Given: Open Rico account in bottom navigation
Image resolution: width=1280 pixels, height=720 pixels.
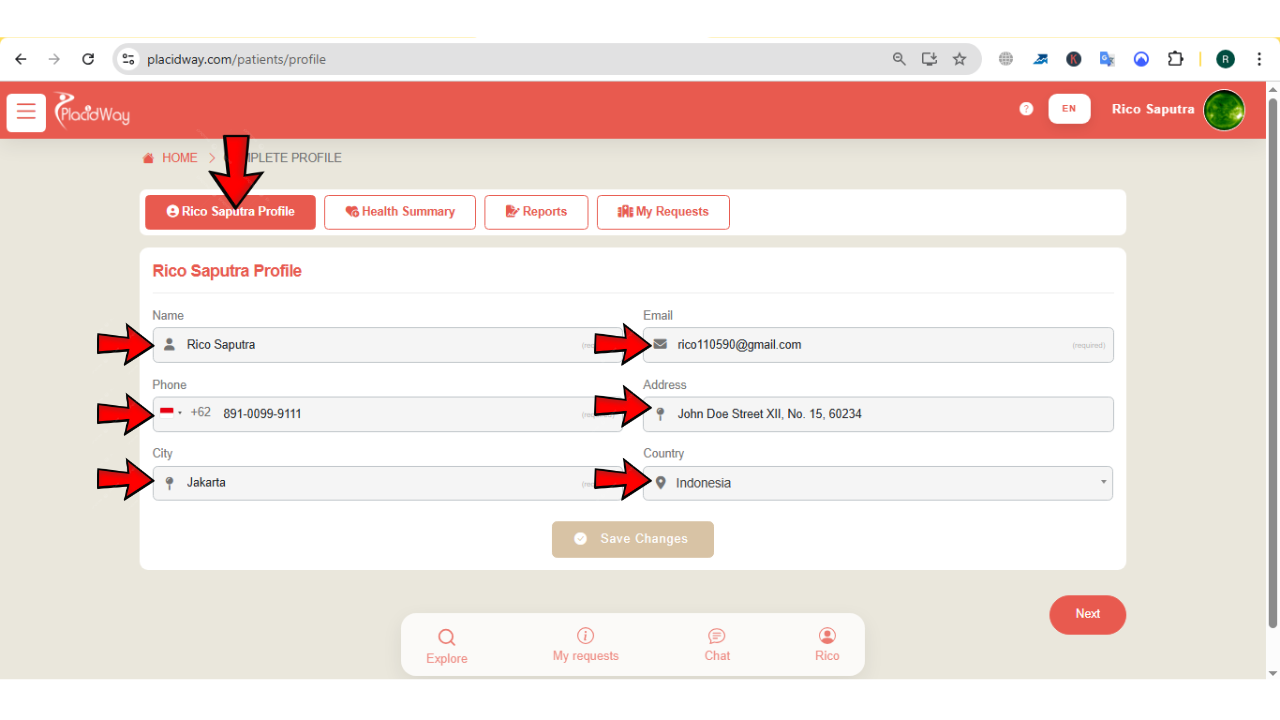Looking at the screenshot, I should click(827, 645).
